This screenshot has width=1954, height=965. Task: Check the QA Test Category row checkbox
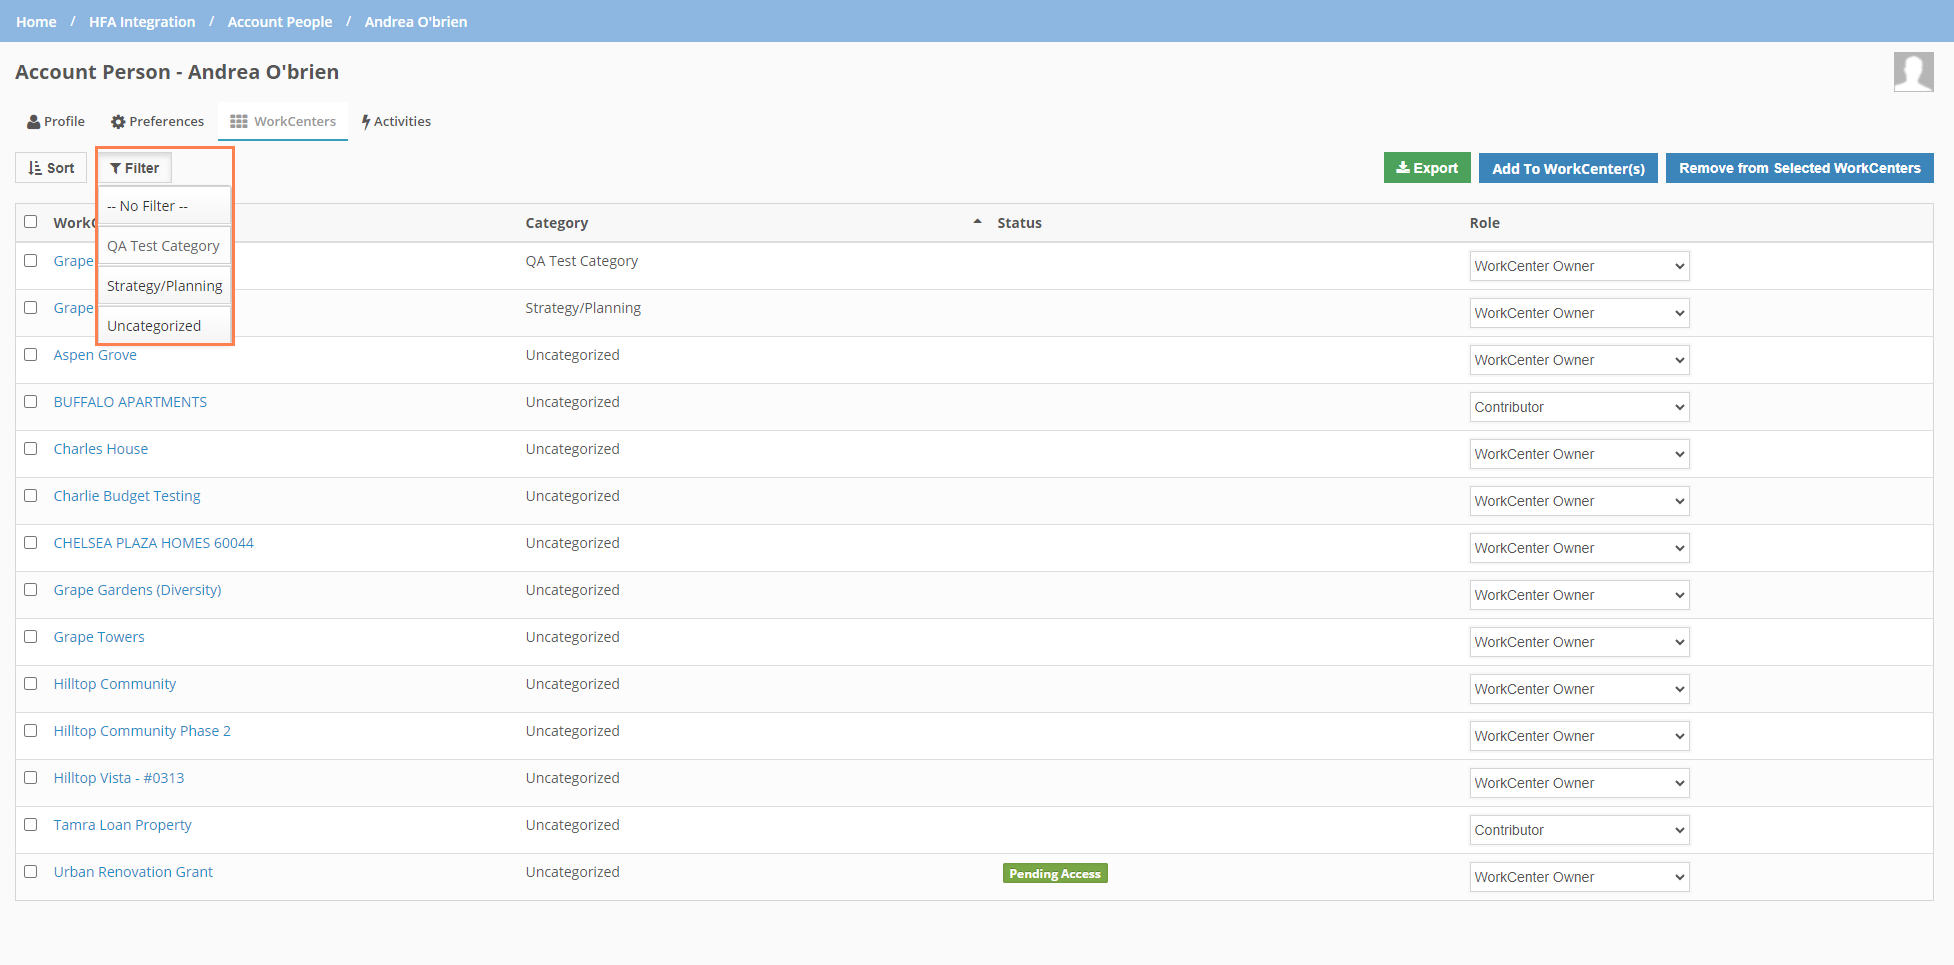(31, 261)
